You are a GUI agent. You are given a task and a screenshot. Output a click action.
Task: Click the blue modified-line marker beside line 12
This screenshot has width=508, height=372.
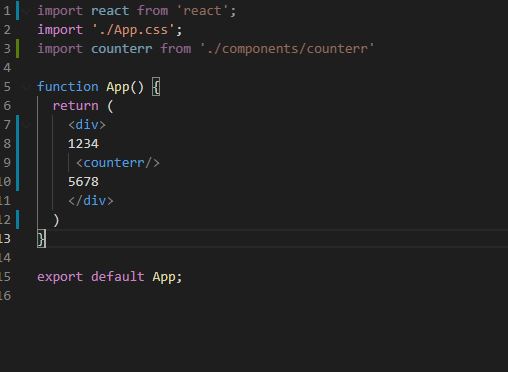(x=18, y=219)
